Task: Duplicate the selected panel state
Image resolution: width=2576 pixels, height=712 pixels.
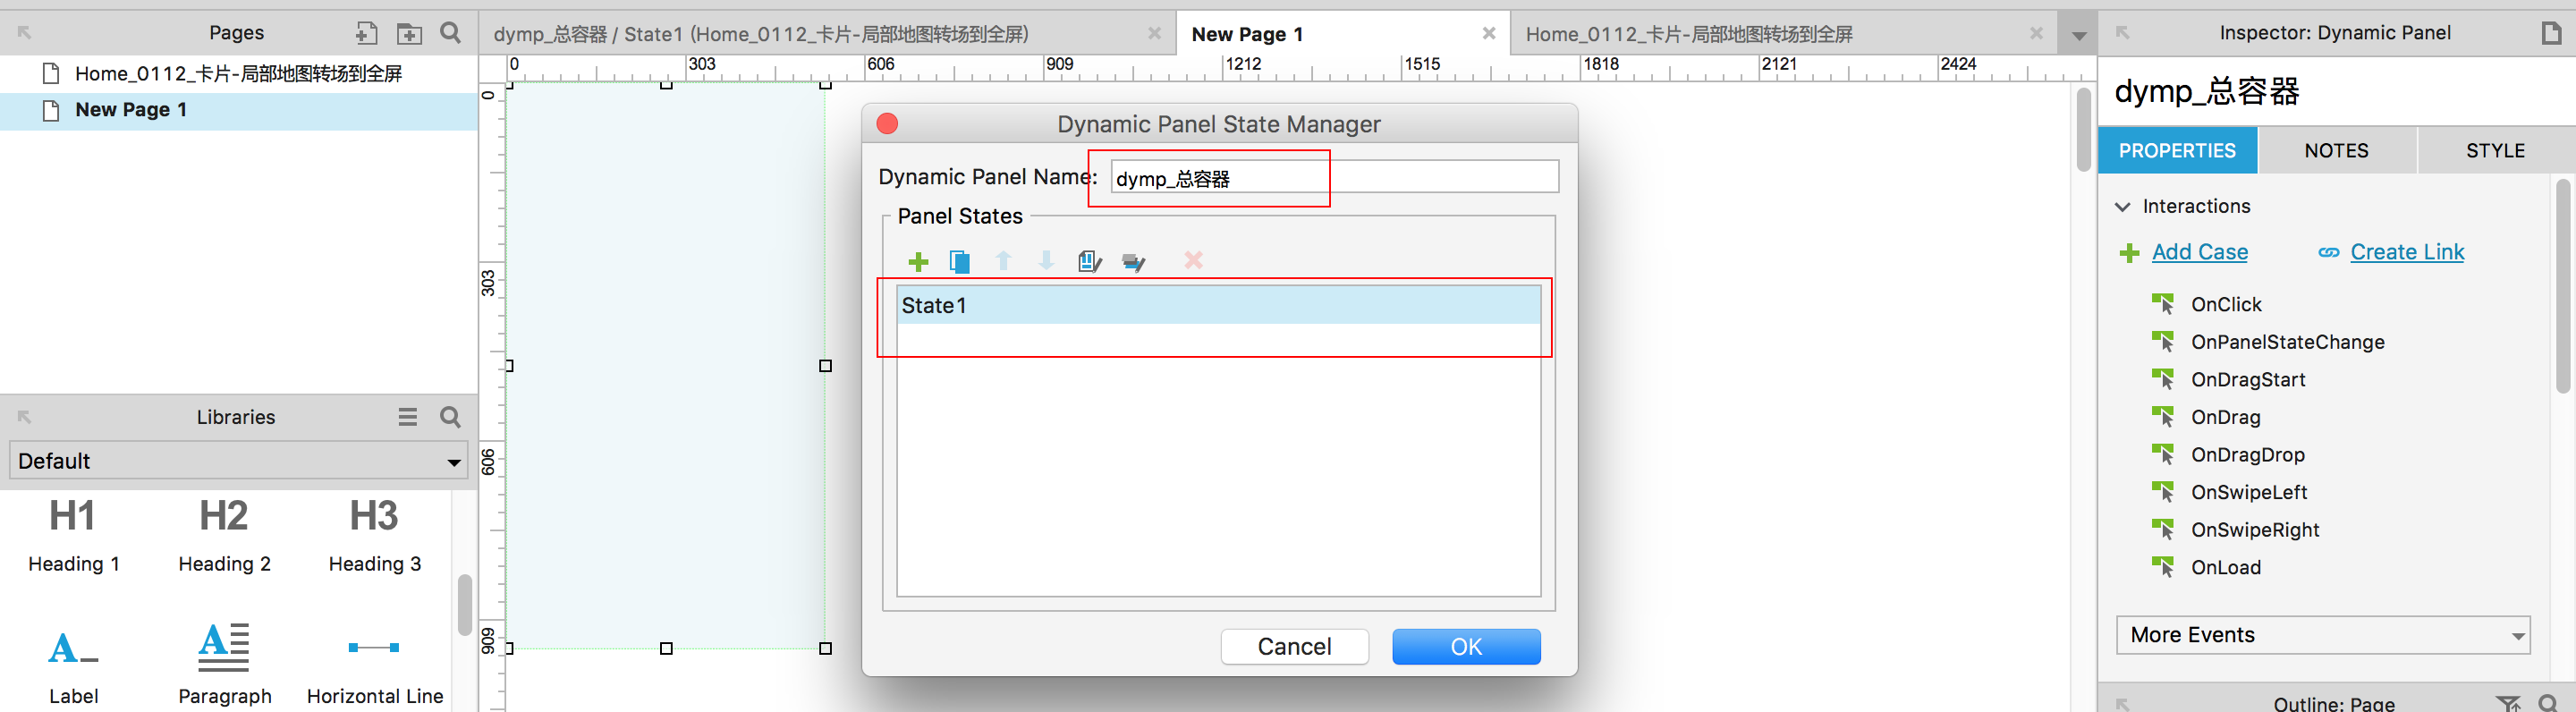Action: tap(960, 262)
